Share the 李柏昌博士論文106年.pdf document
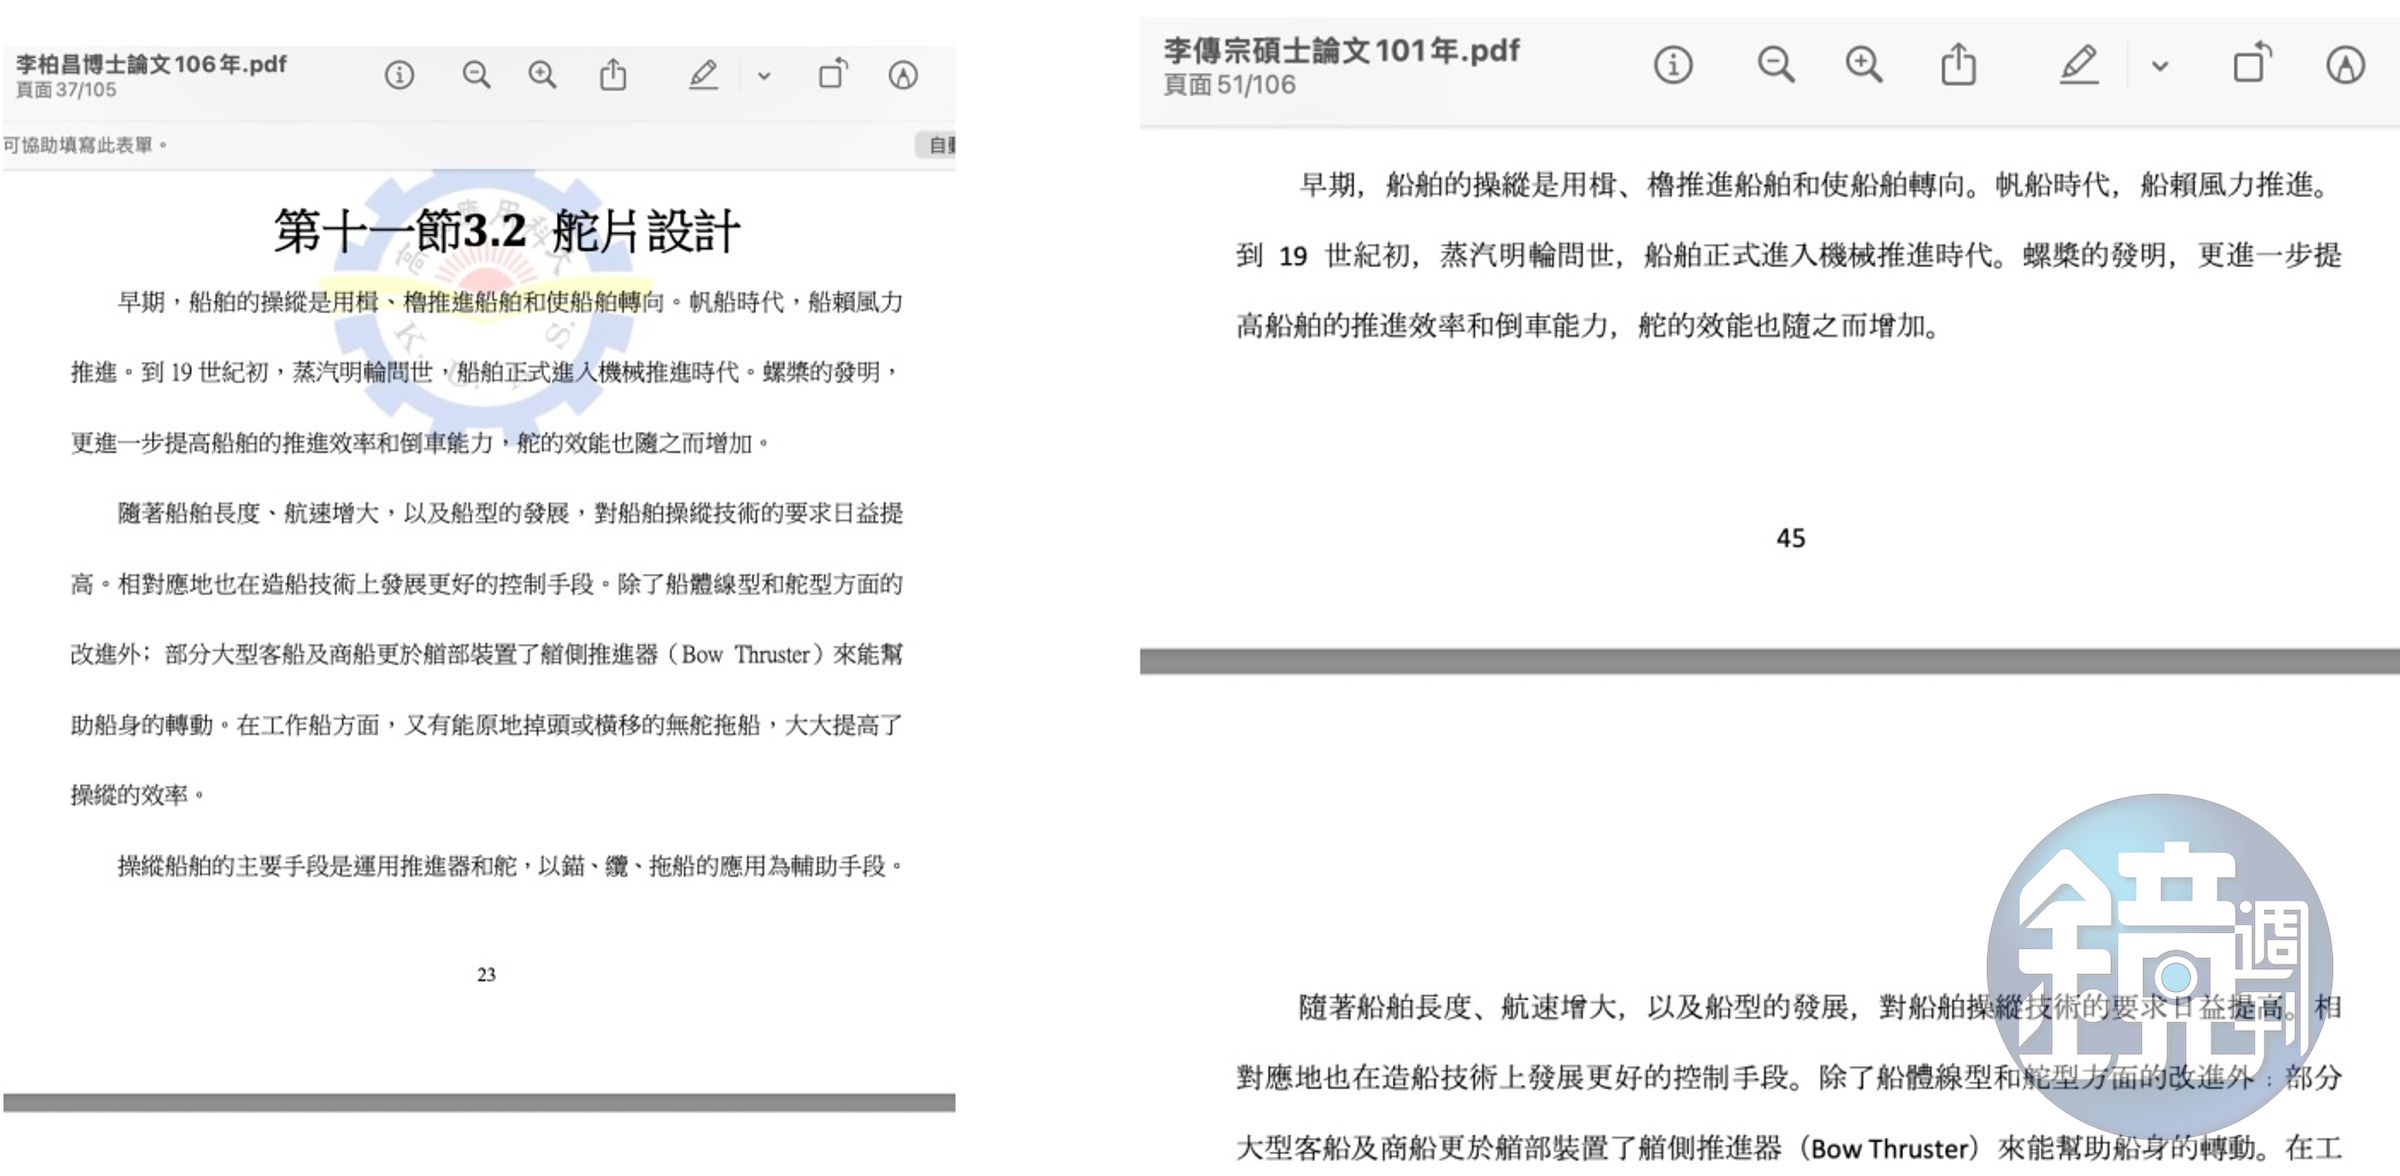Image resolution: width=2400 pixels, height=1176 pixels. point(613,74)
